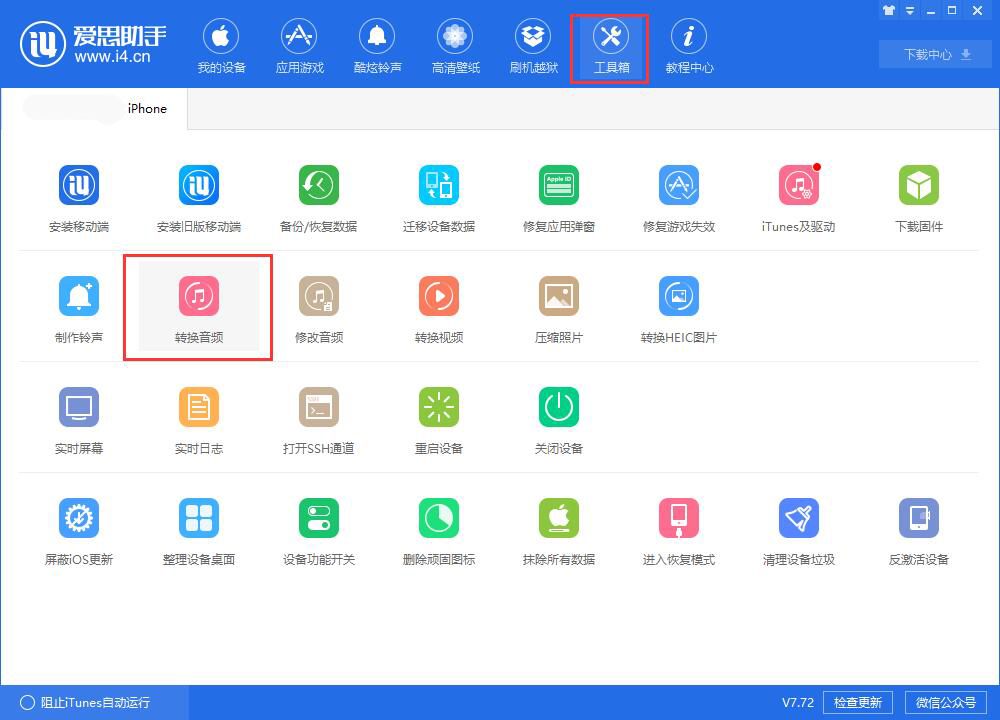
Task: Open the 备份/恢复数据 backup tool
Action: pyautogui.click(x=319, y=195)
